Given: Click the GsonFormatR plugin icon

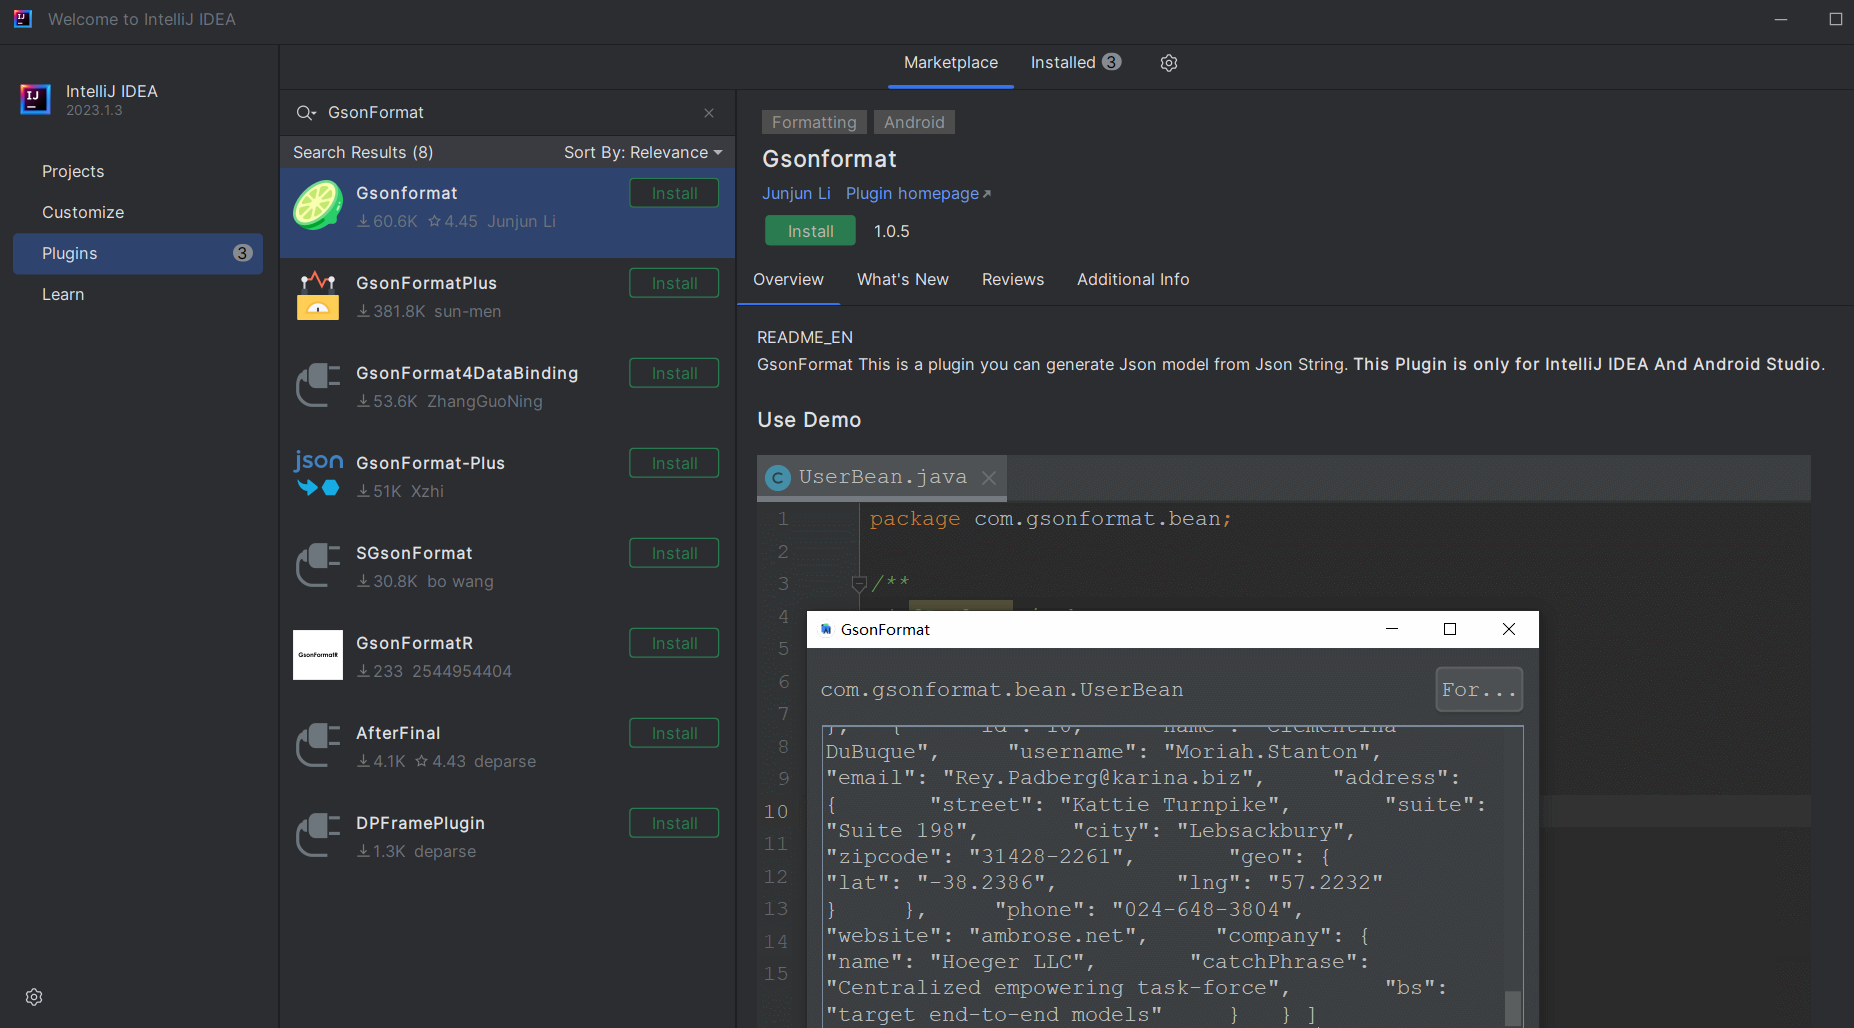Looking at the screenshot, I should pyautogui.click(x=317, y=656).
